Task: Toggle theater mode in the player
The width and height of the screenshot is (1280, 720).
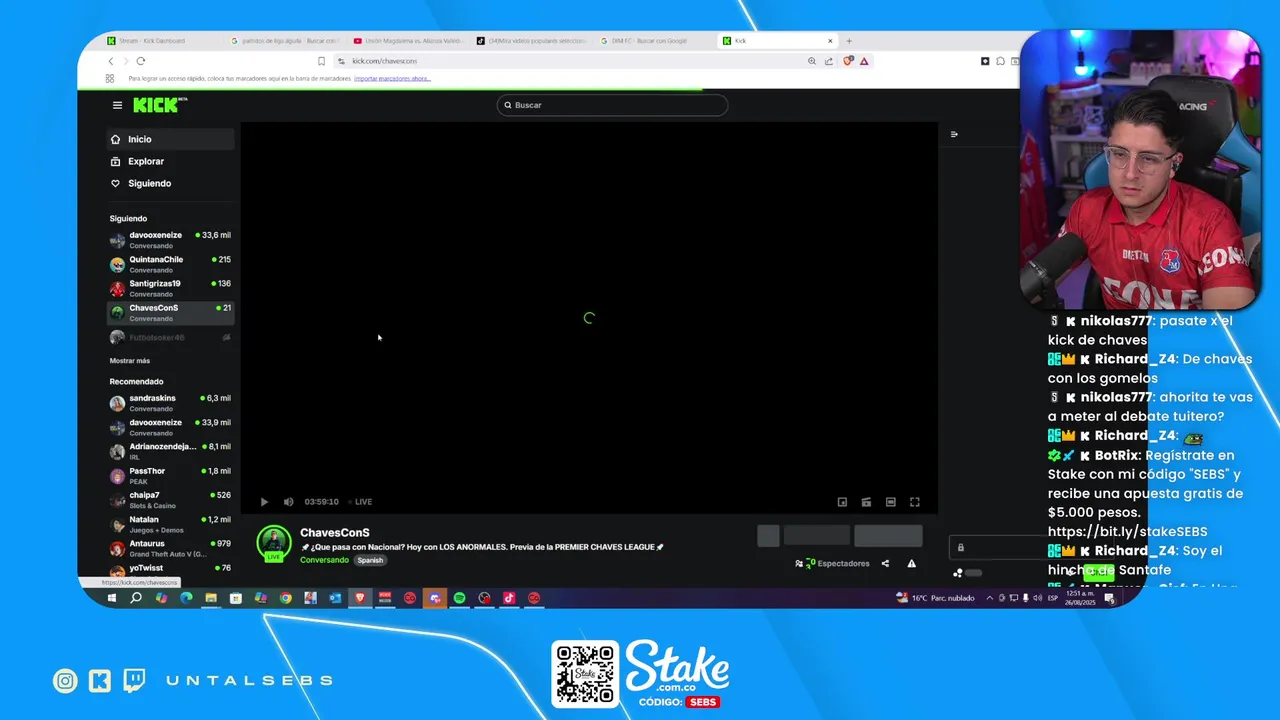Action: click(890, 502)
